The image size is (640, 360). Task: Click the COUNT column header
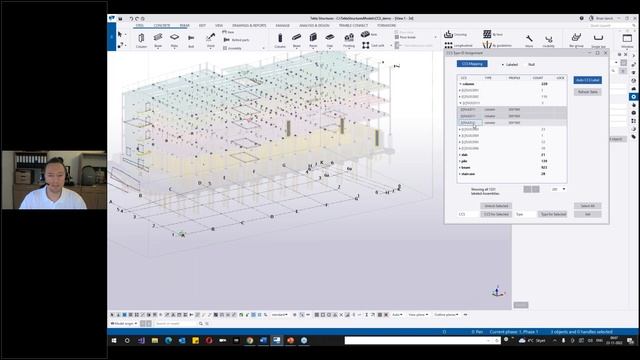(x=538, y=78)
